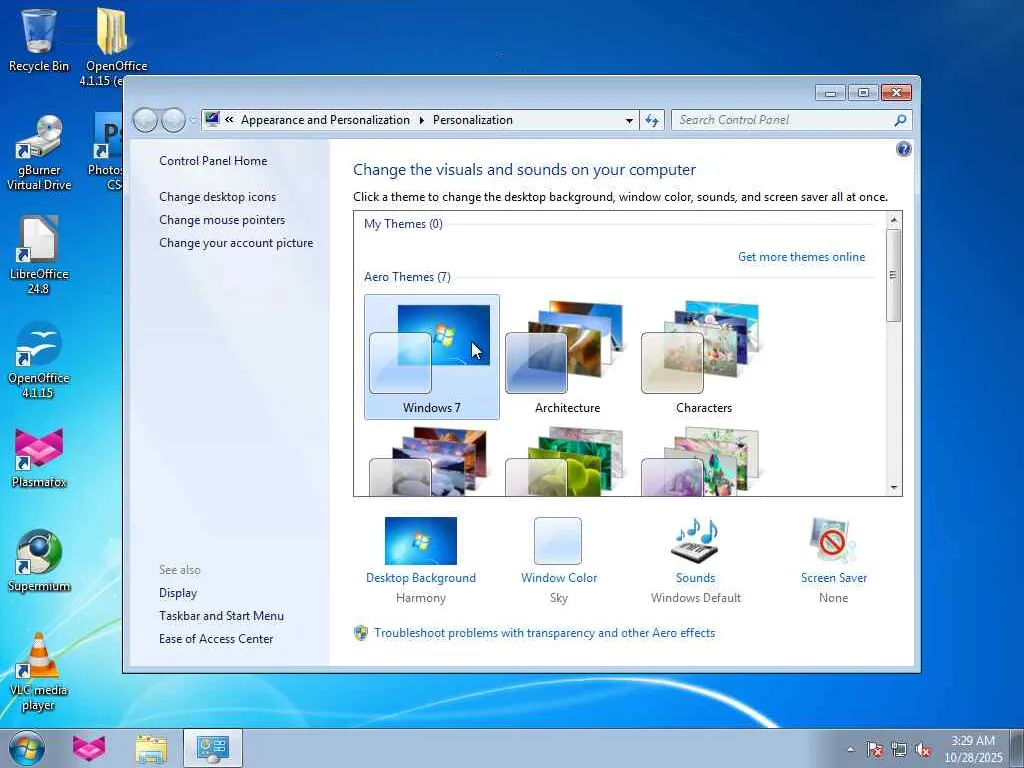Click the themes list scroll down arrow
The height and width of the screenshot is (768, 1024).
894,487
